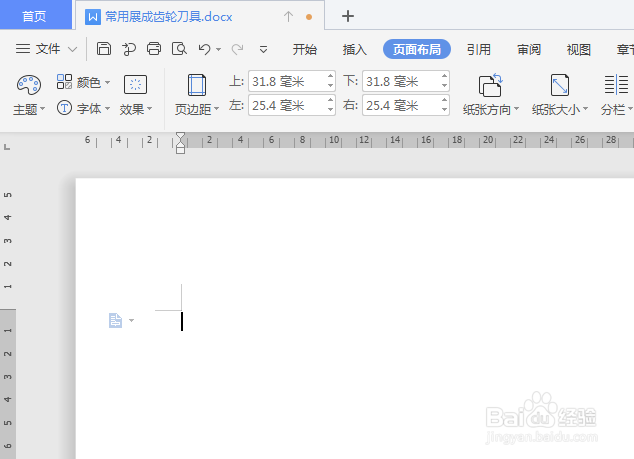
Task: Expand the 纸张方向 dropdown label
Action: point(490,109)
